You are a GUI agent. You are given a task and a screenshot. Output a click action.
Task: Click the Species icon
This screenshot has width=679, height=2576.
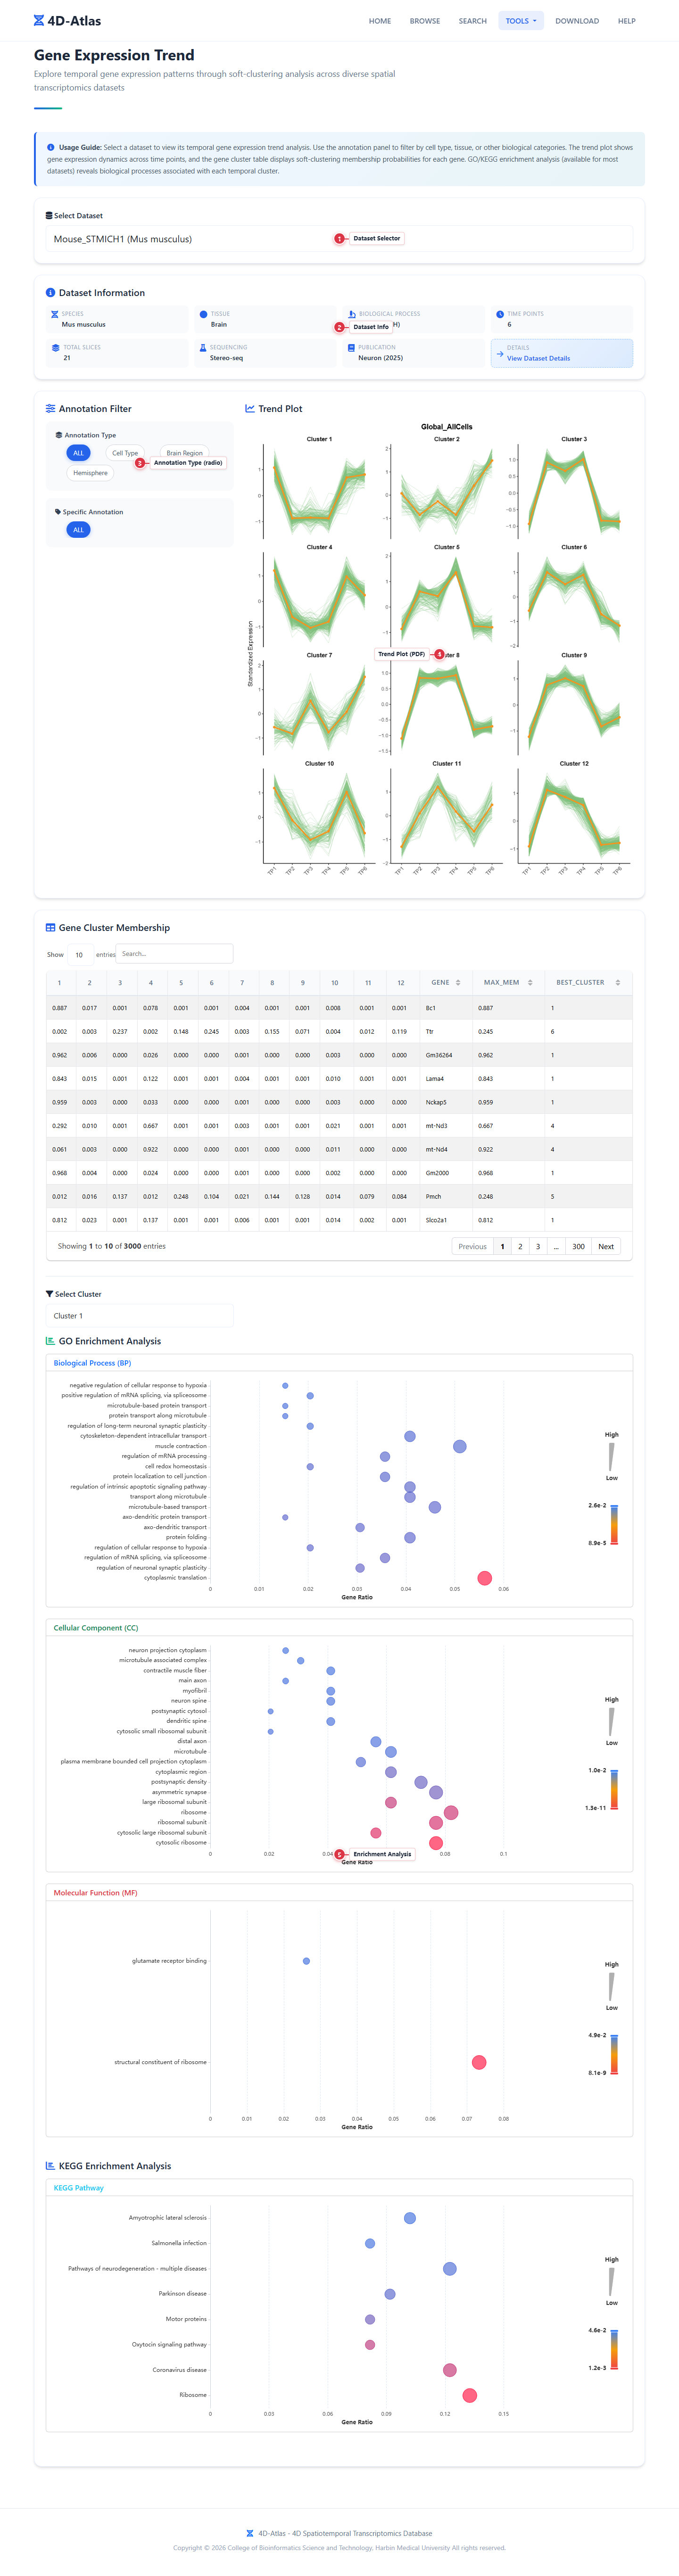(x=55, y=314)
